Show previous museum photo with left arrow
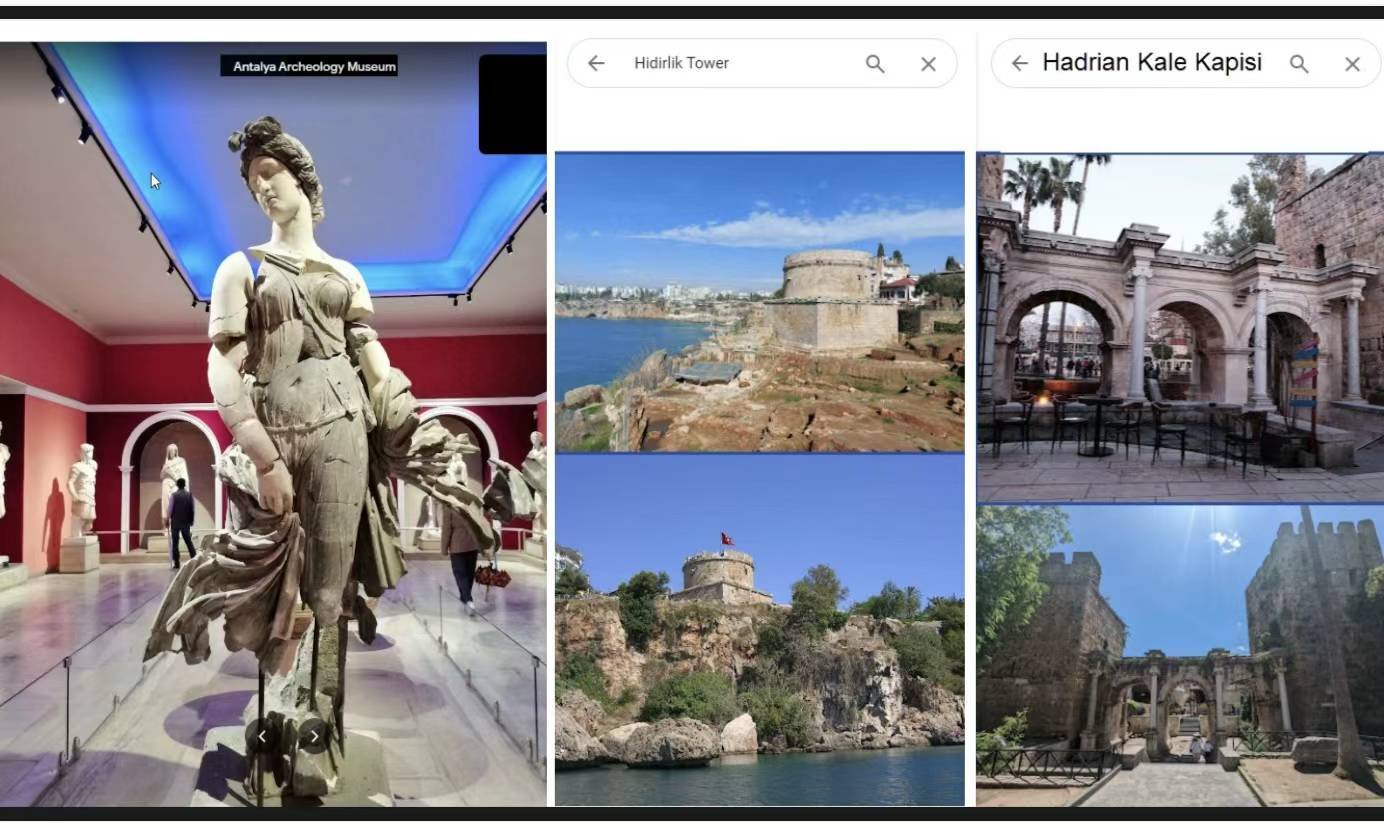Image resolution: width=1384 pixels, height=828 pixels. (262, 736)
